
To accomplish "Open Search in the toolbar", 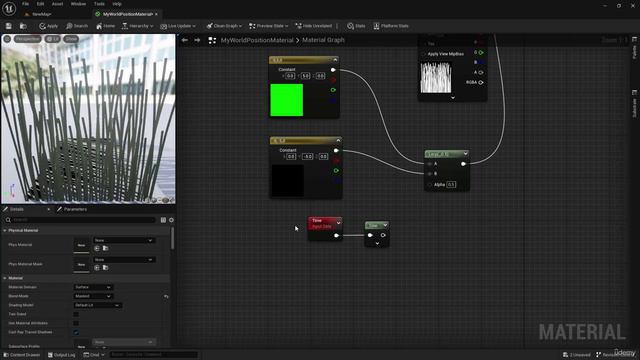I will tap(77, 26).
